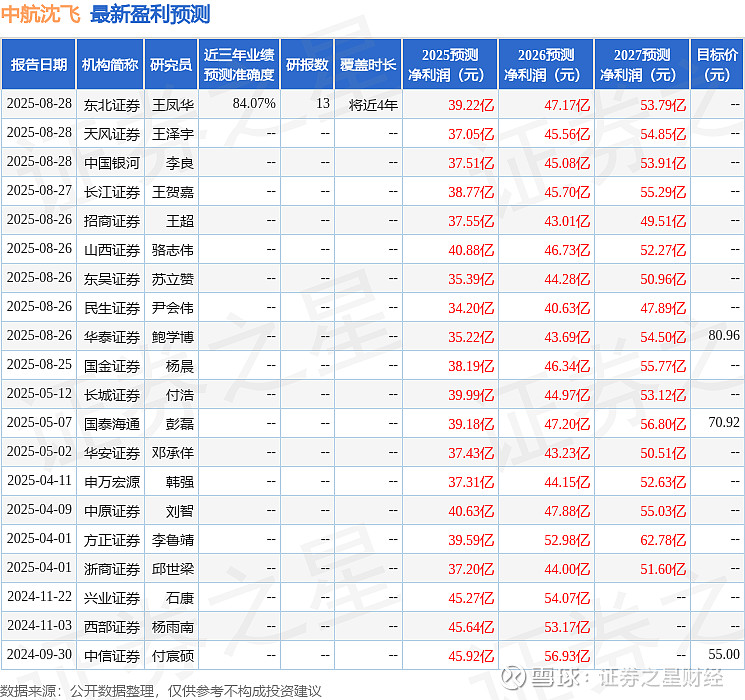745x700 pixels.
Task: Click the 目标价 column header
Action: point(717,65)
